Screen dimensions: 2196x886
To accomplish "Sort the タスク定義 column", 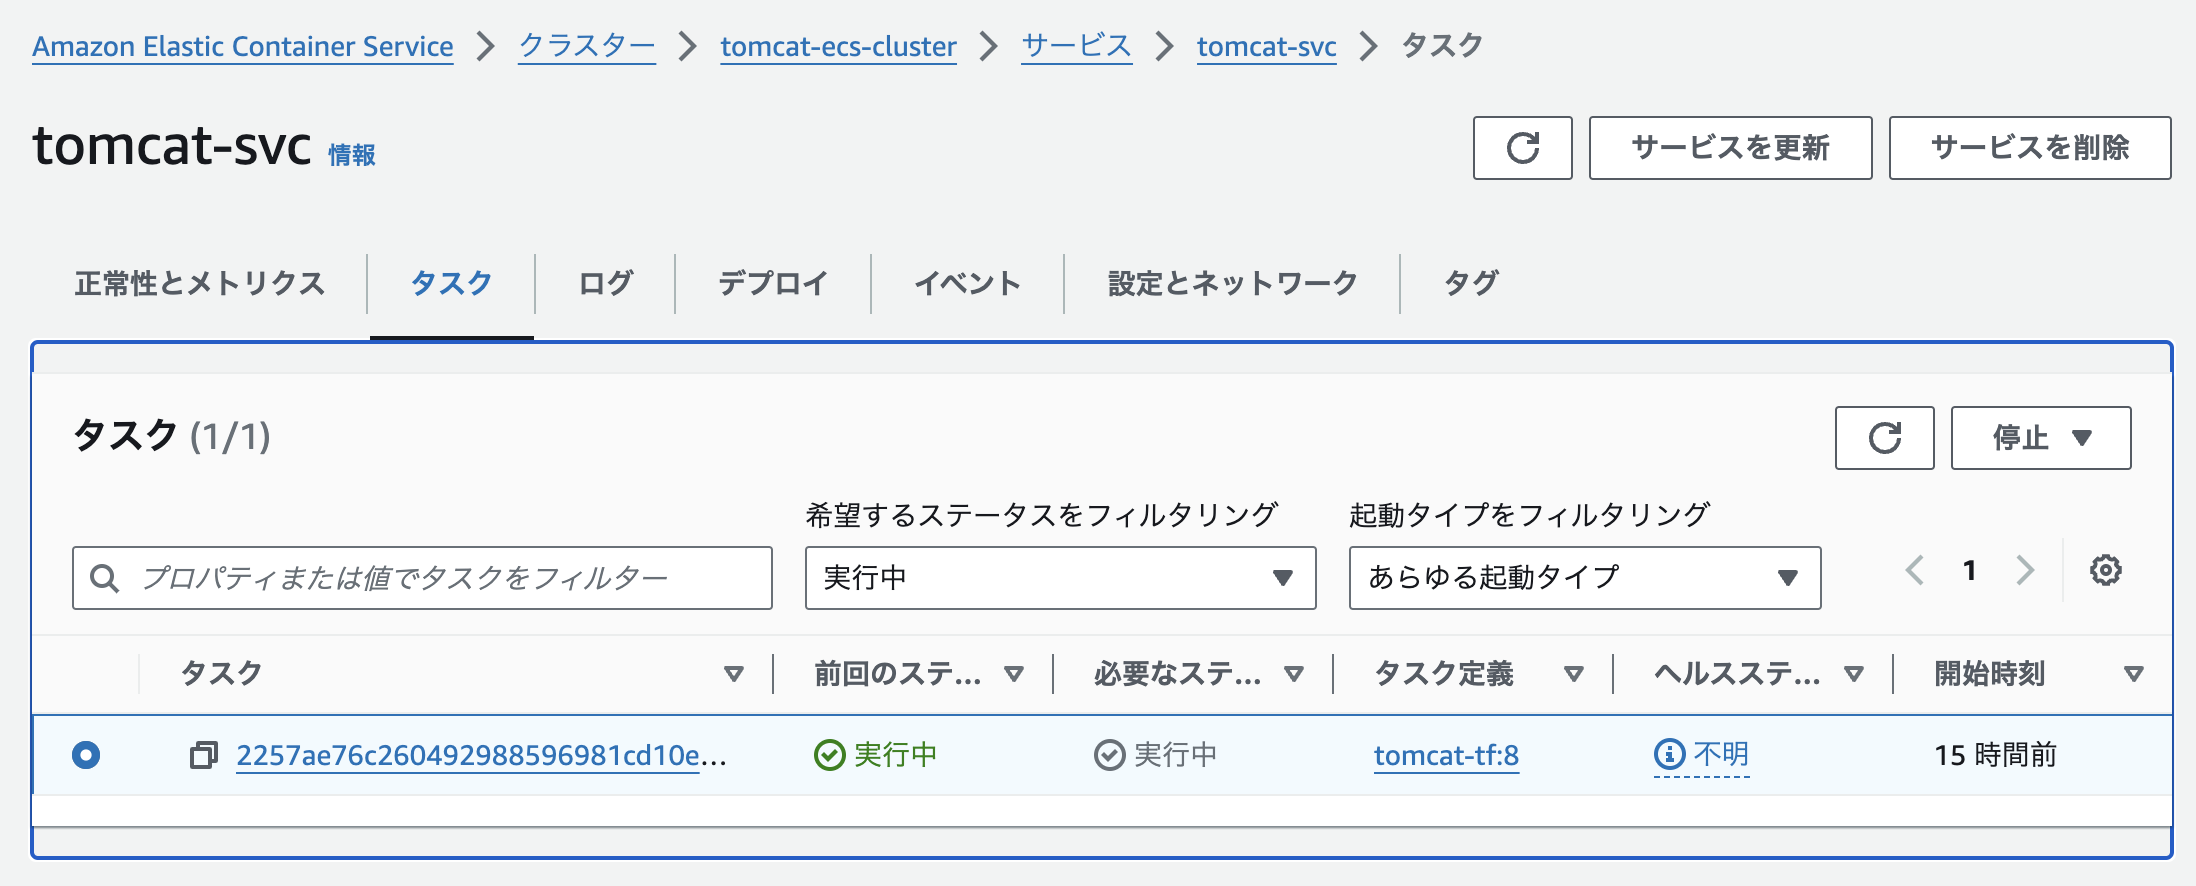I will (1576, 673).
